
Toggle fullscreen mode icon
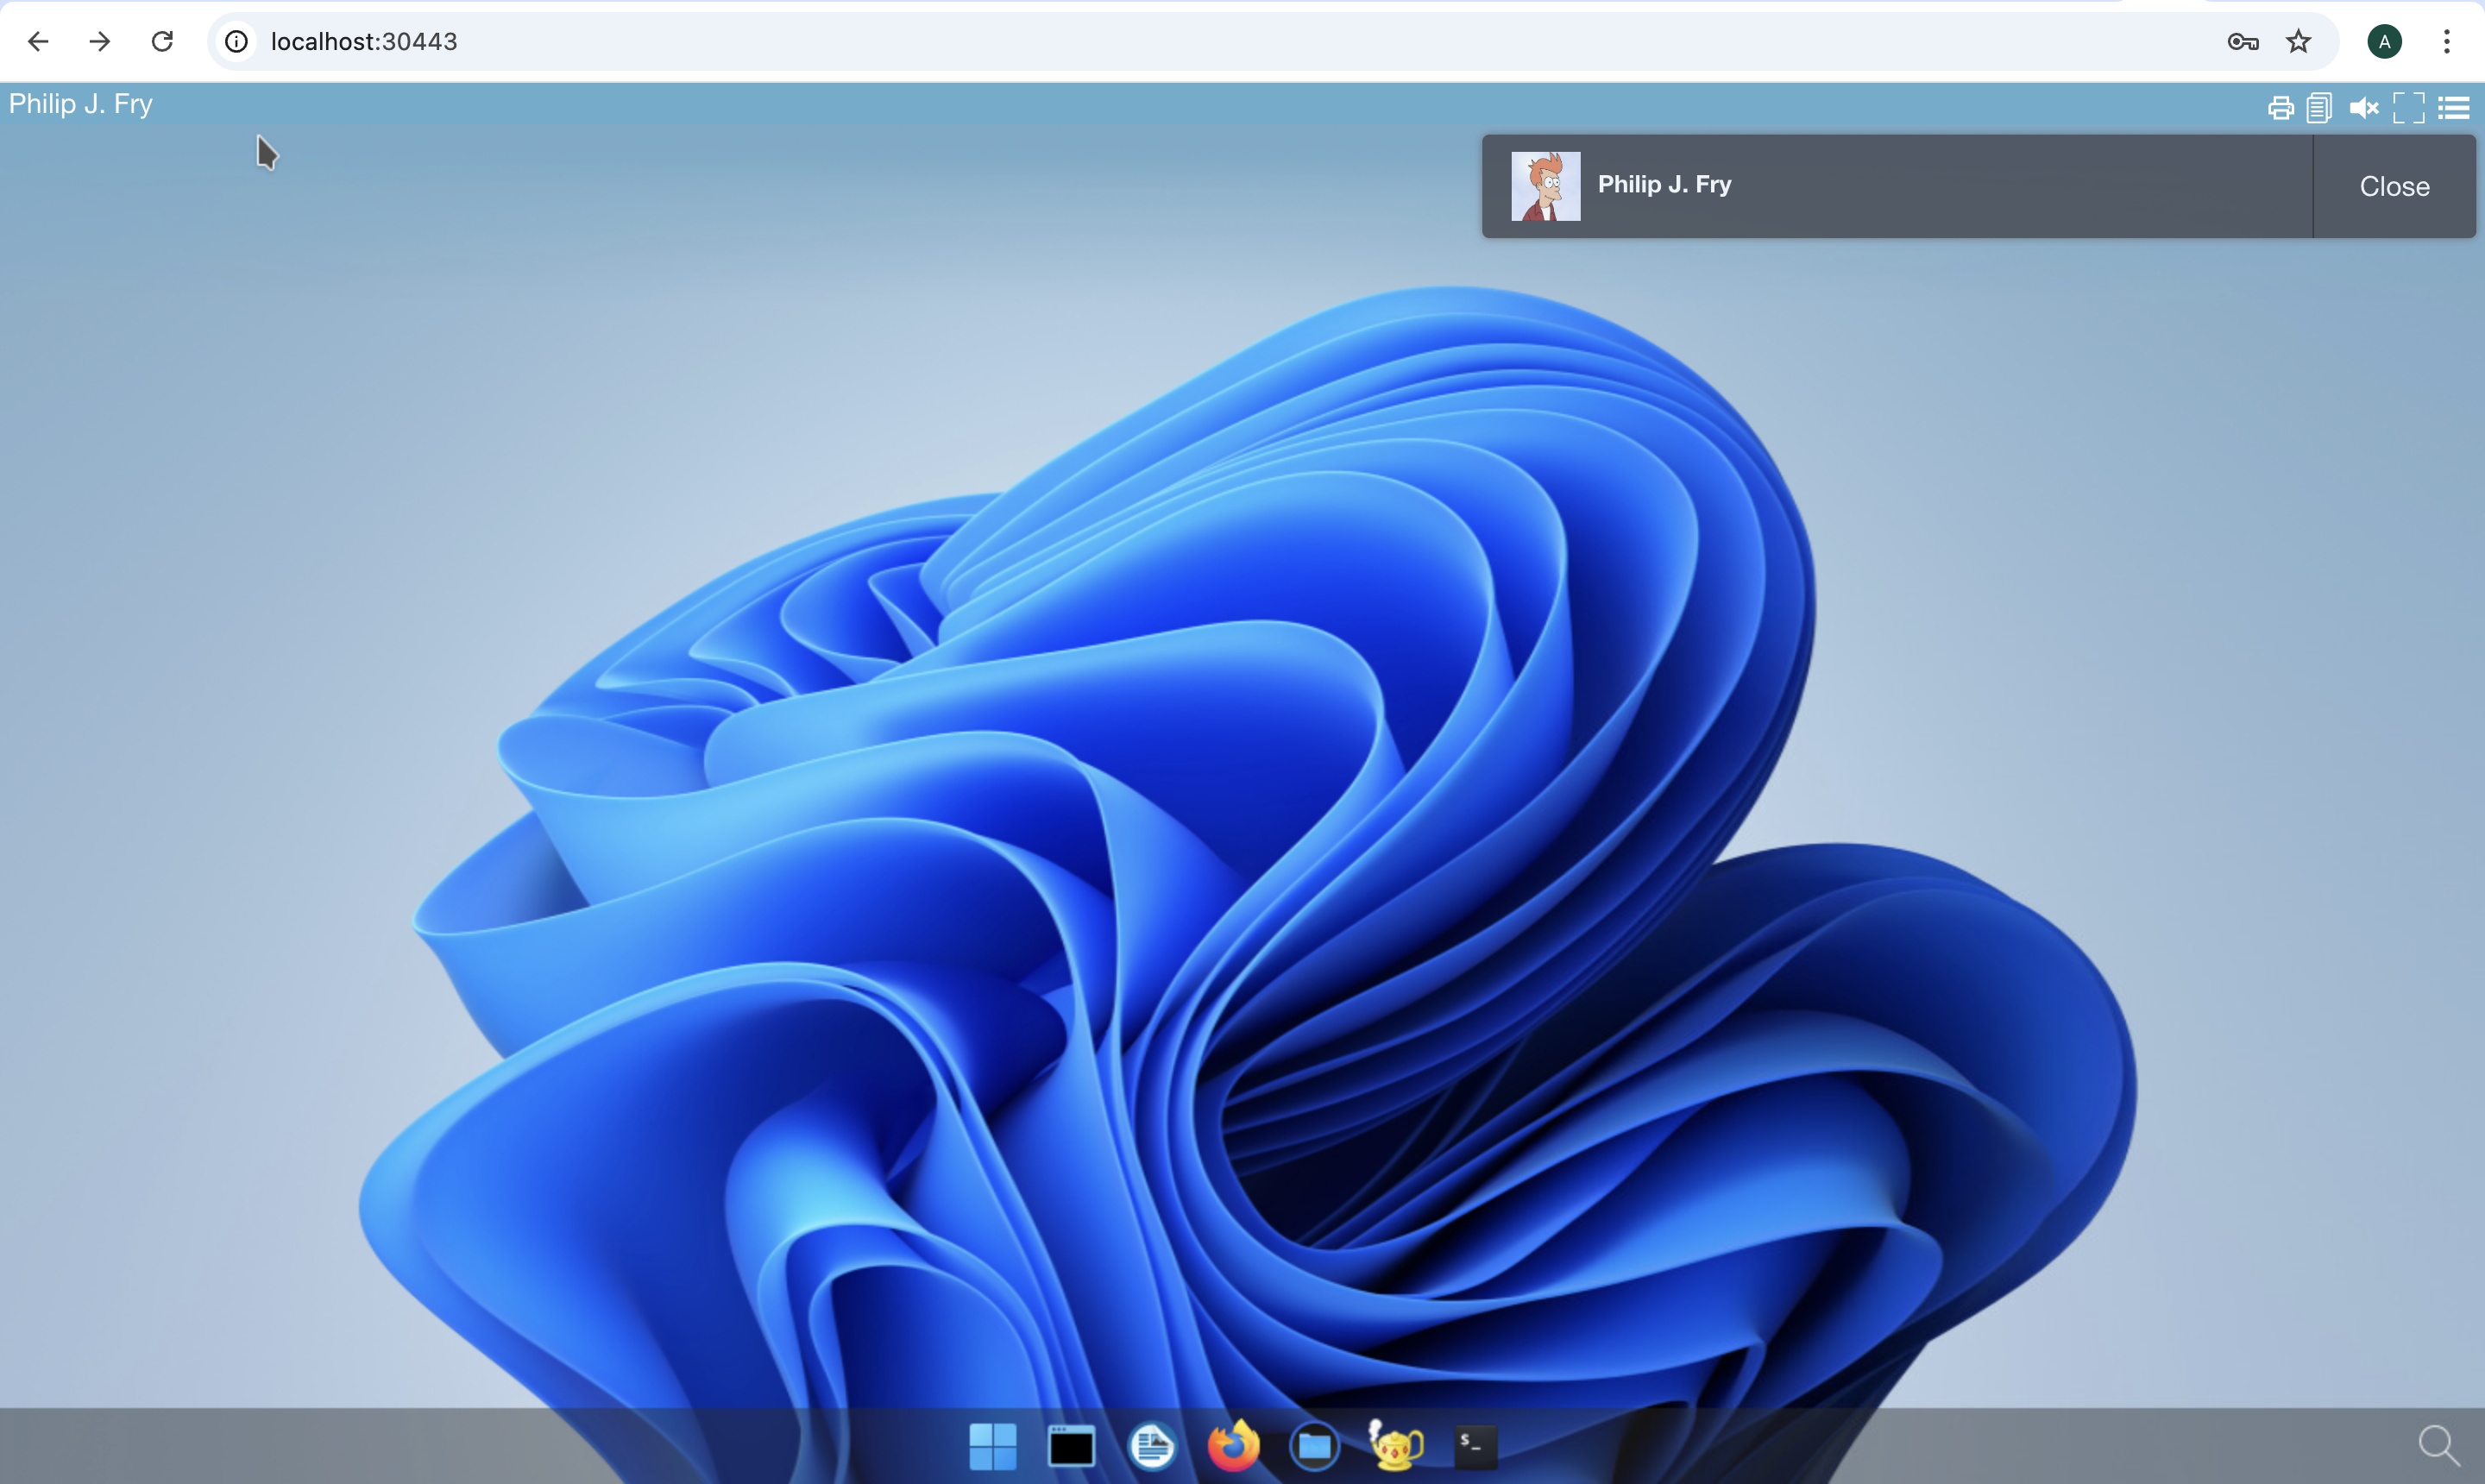(x=2408, y=108)
